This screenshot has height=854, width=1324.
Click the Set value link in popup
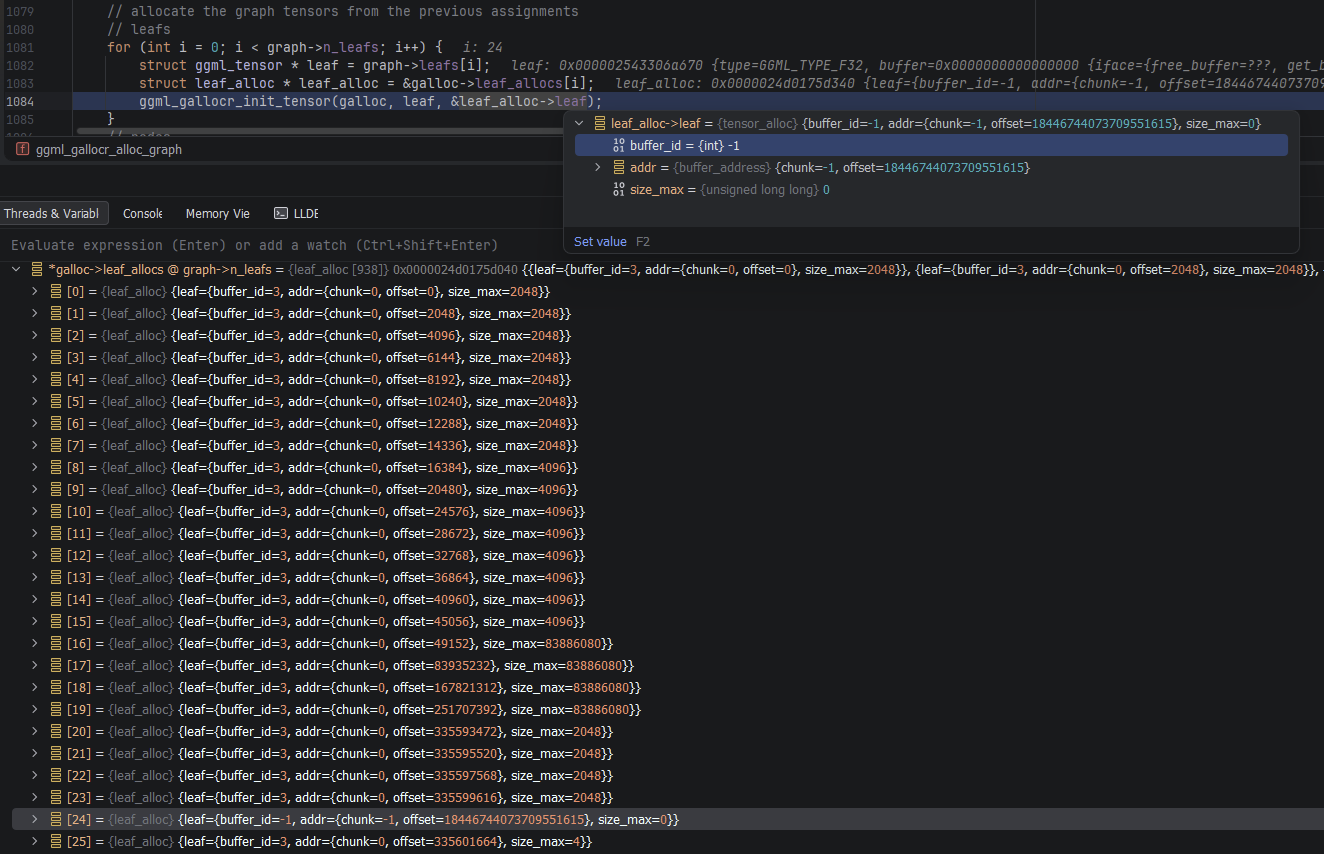pyautogui.click(x=600, y=241)
